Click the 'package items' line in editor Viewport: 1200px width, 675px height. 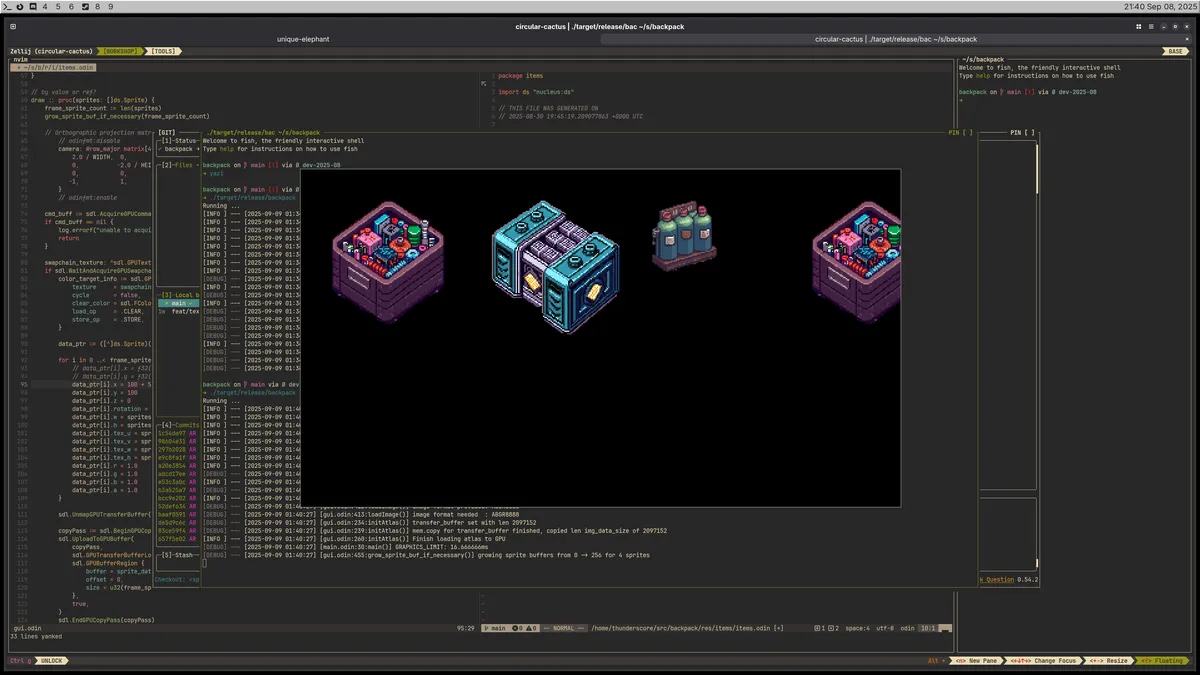click(x=521, y=75)
